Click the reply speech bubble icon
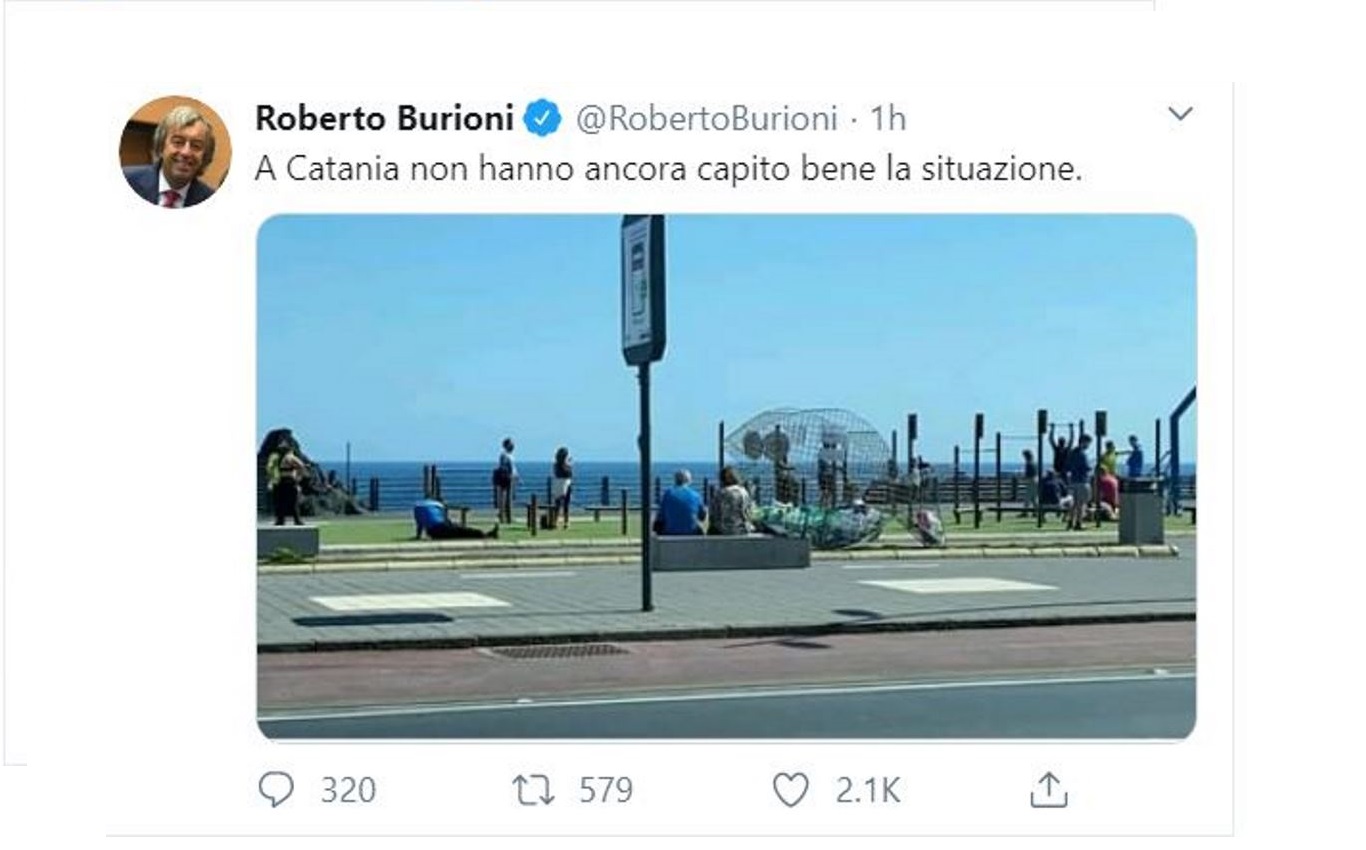 pyautogui.click(x=276, y=790)
